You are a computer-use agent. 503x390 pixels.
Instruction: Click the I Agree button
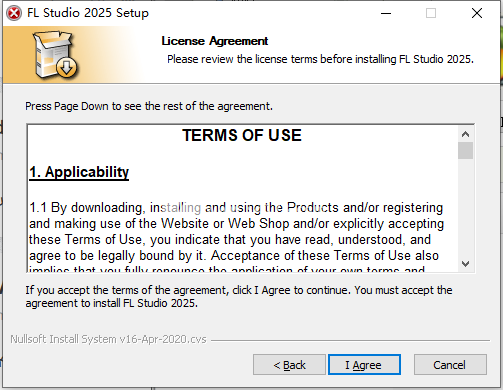pos(364,365)
